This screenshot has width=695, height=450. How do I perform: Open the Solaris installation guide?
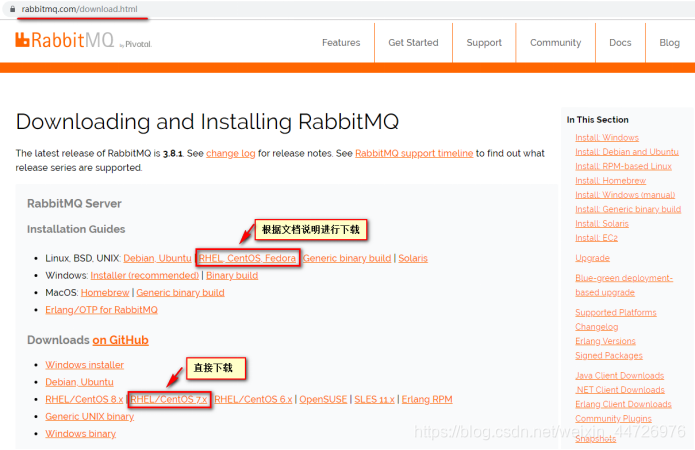(413, 258)
